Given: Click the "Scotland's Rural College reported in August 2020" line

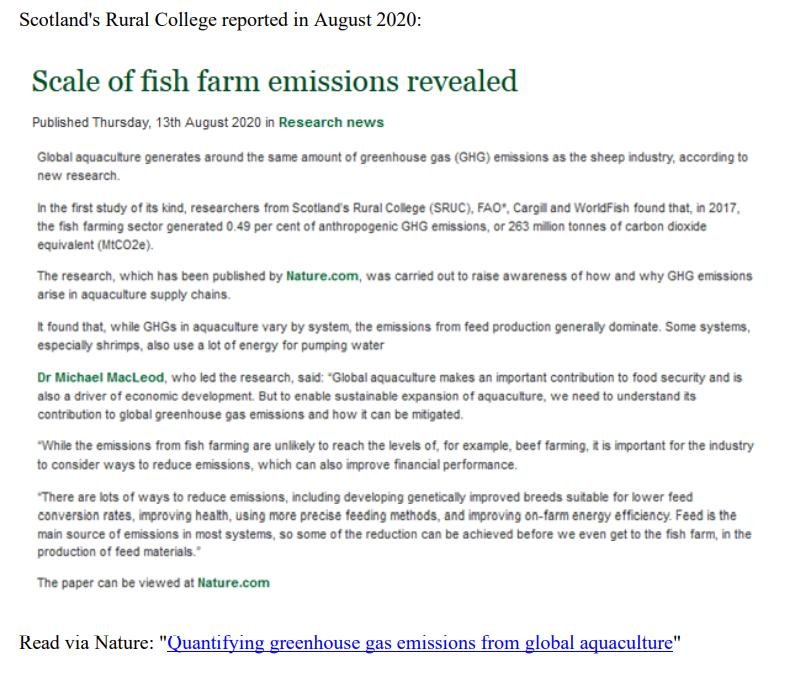Looking at the screenshot, I should (220, 21).
